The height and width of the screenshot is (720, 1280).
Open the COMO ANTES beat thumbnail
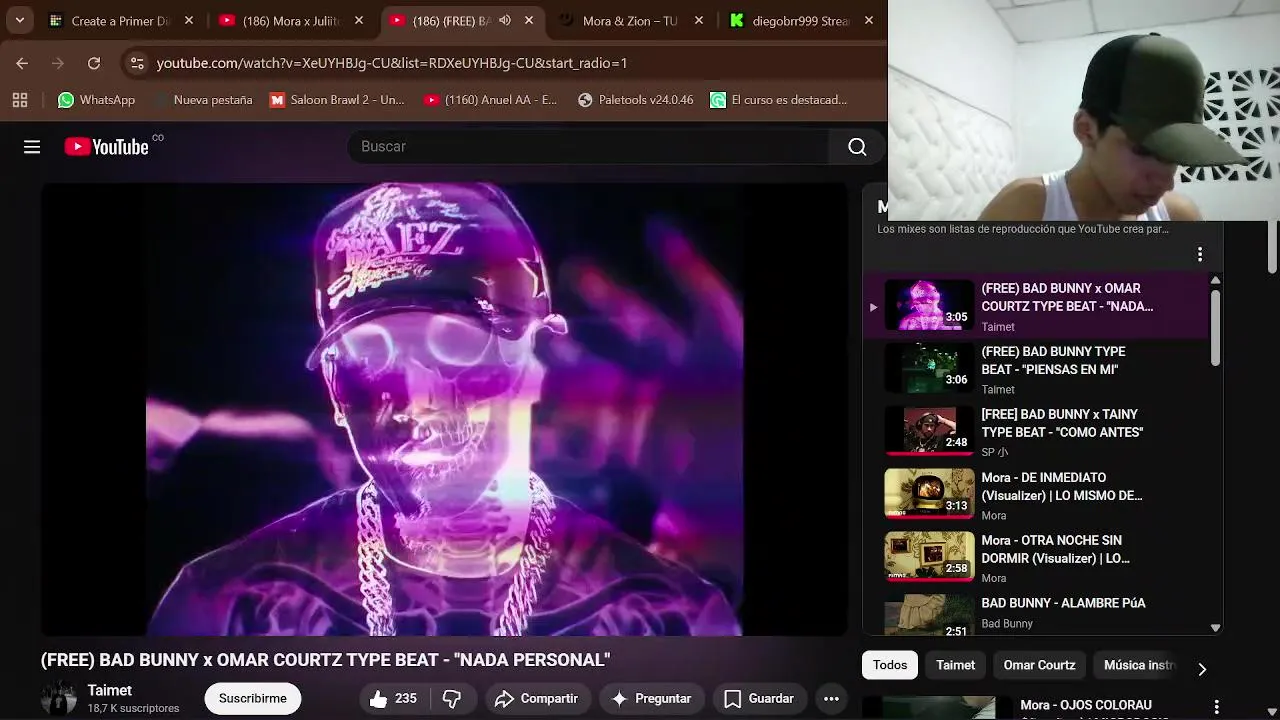[929, 431]
